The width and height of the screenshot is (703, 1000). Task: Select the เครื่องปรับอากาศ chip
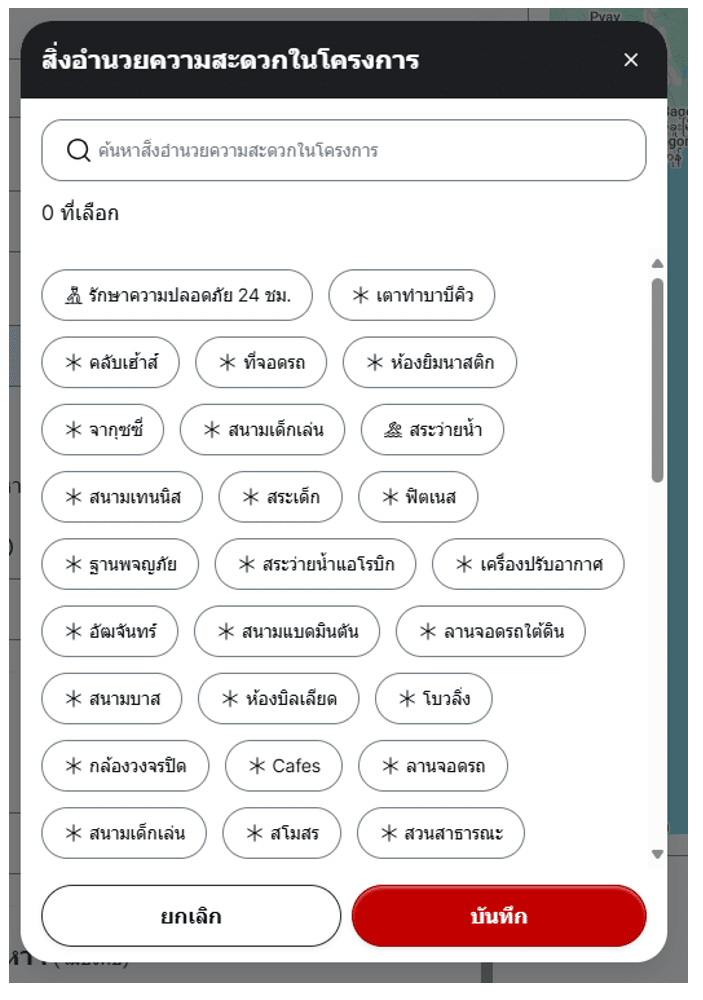(528, 565)
